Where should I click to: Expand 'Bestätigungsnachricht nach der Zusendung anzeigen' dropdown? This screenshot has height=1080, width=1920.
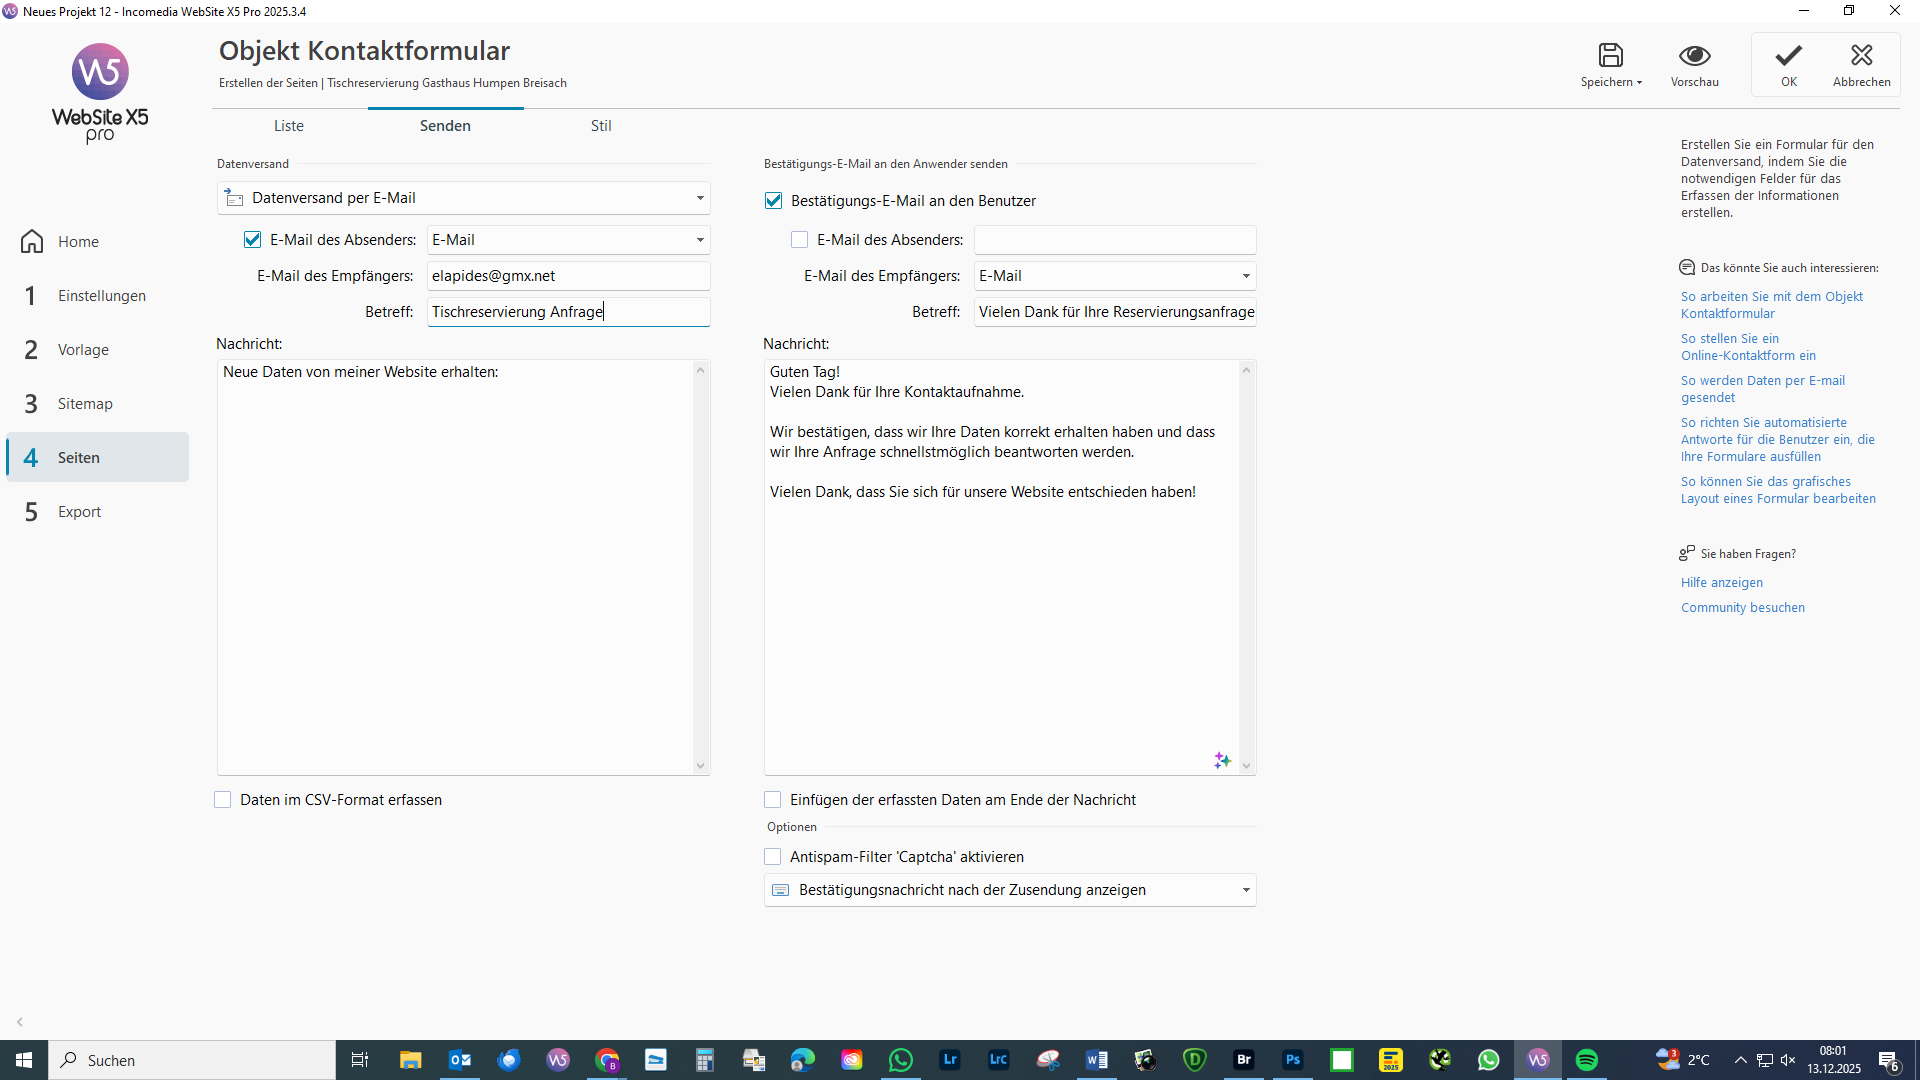click(x=1245, y=890)
